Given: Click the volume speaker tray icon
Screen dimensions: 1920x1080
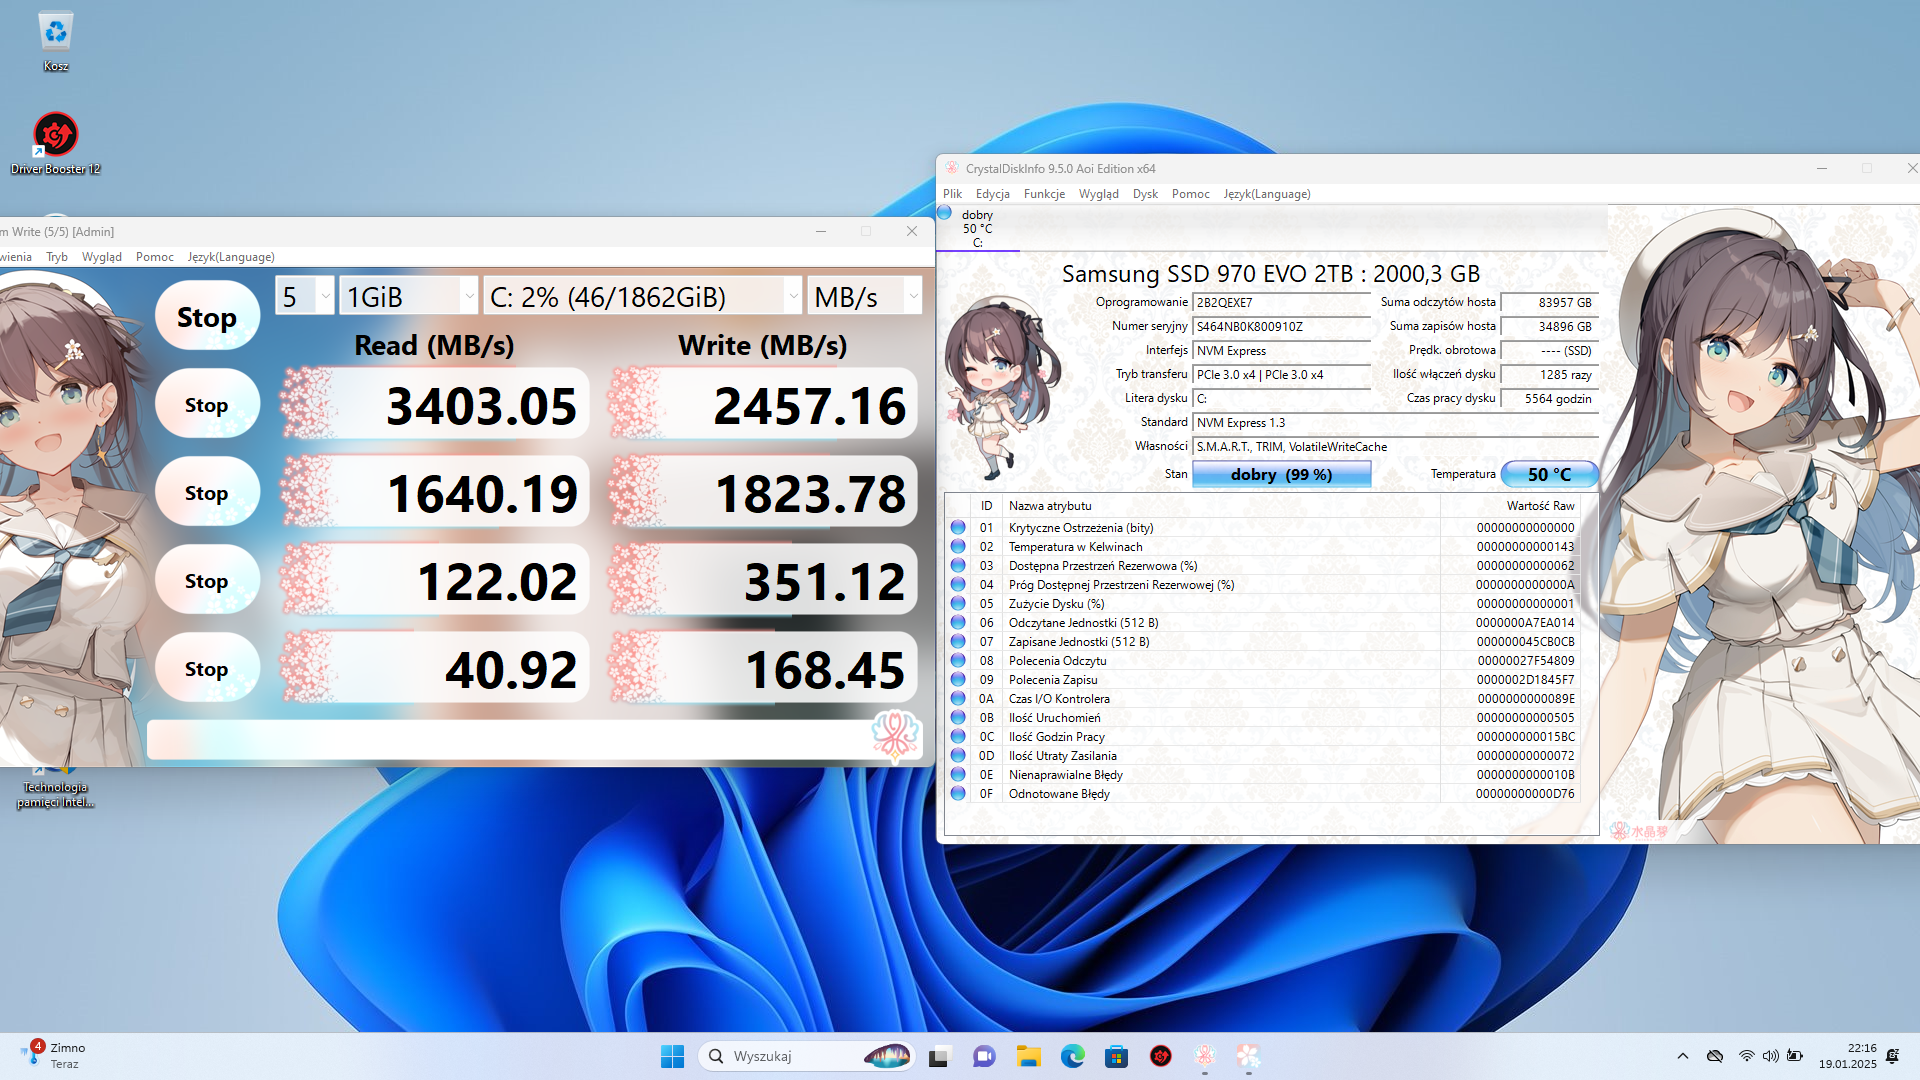Looking at the screenshot, I should [1771, 1056].
